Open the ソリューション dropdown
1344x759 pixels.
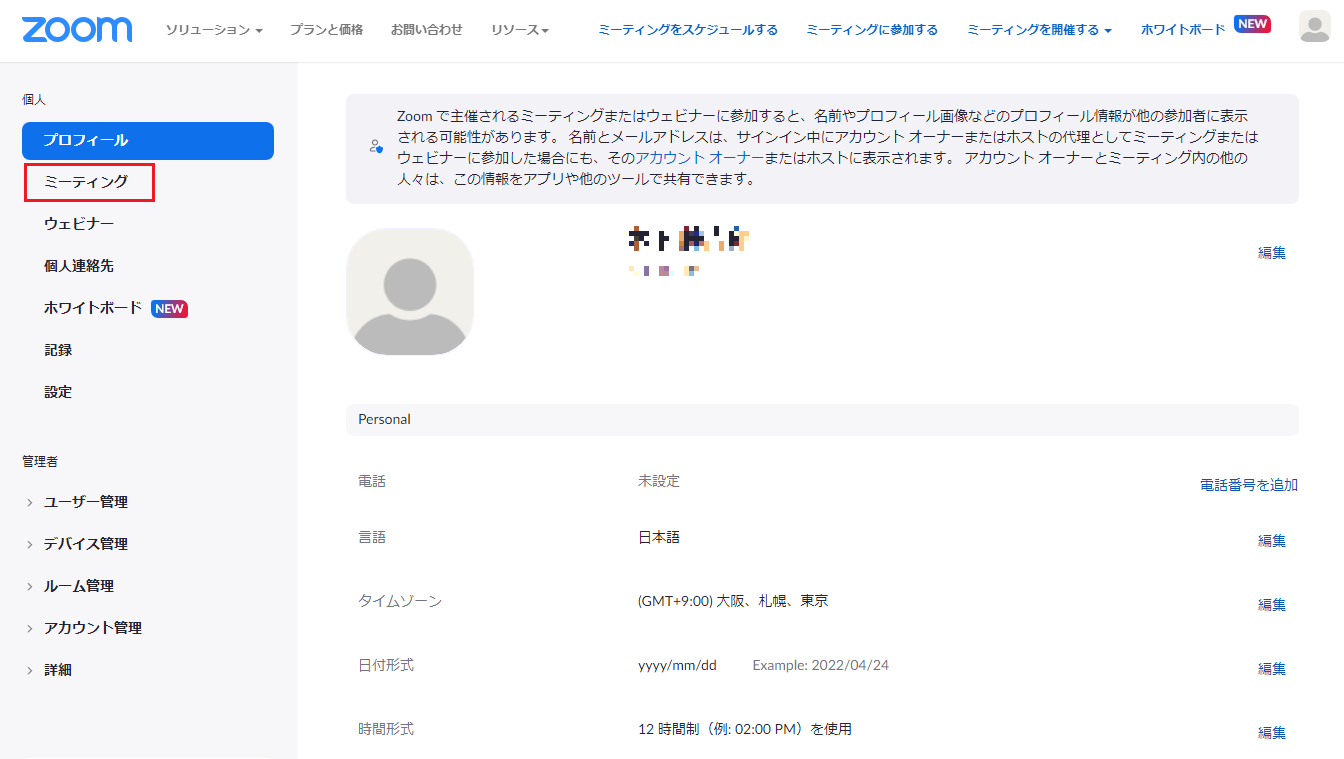tap(212, 30)
